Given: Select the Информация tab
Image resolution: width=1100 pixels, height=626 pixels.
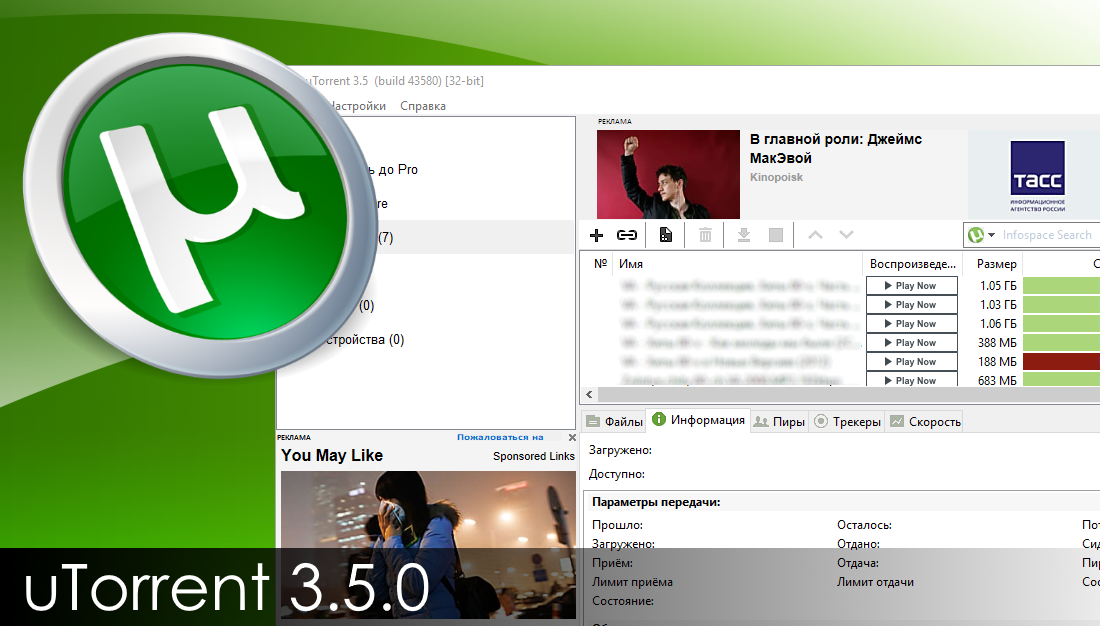Looking at the screenshot, I should pyautogui.click(x=699, y=420).
